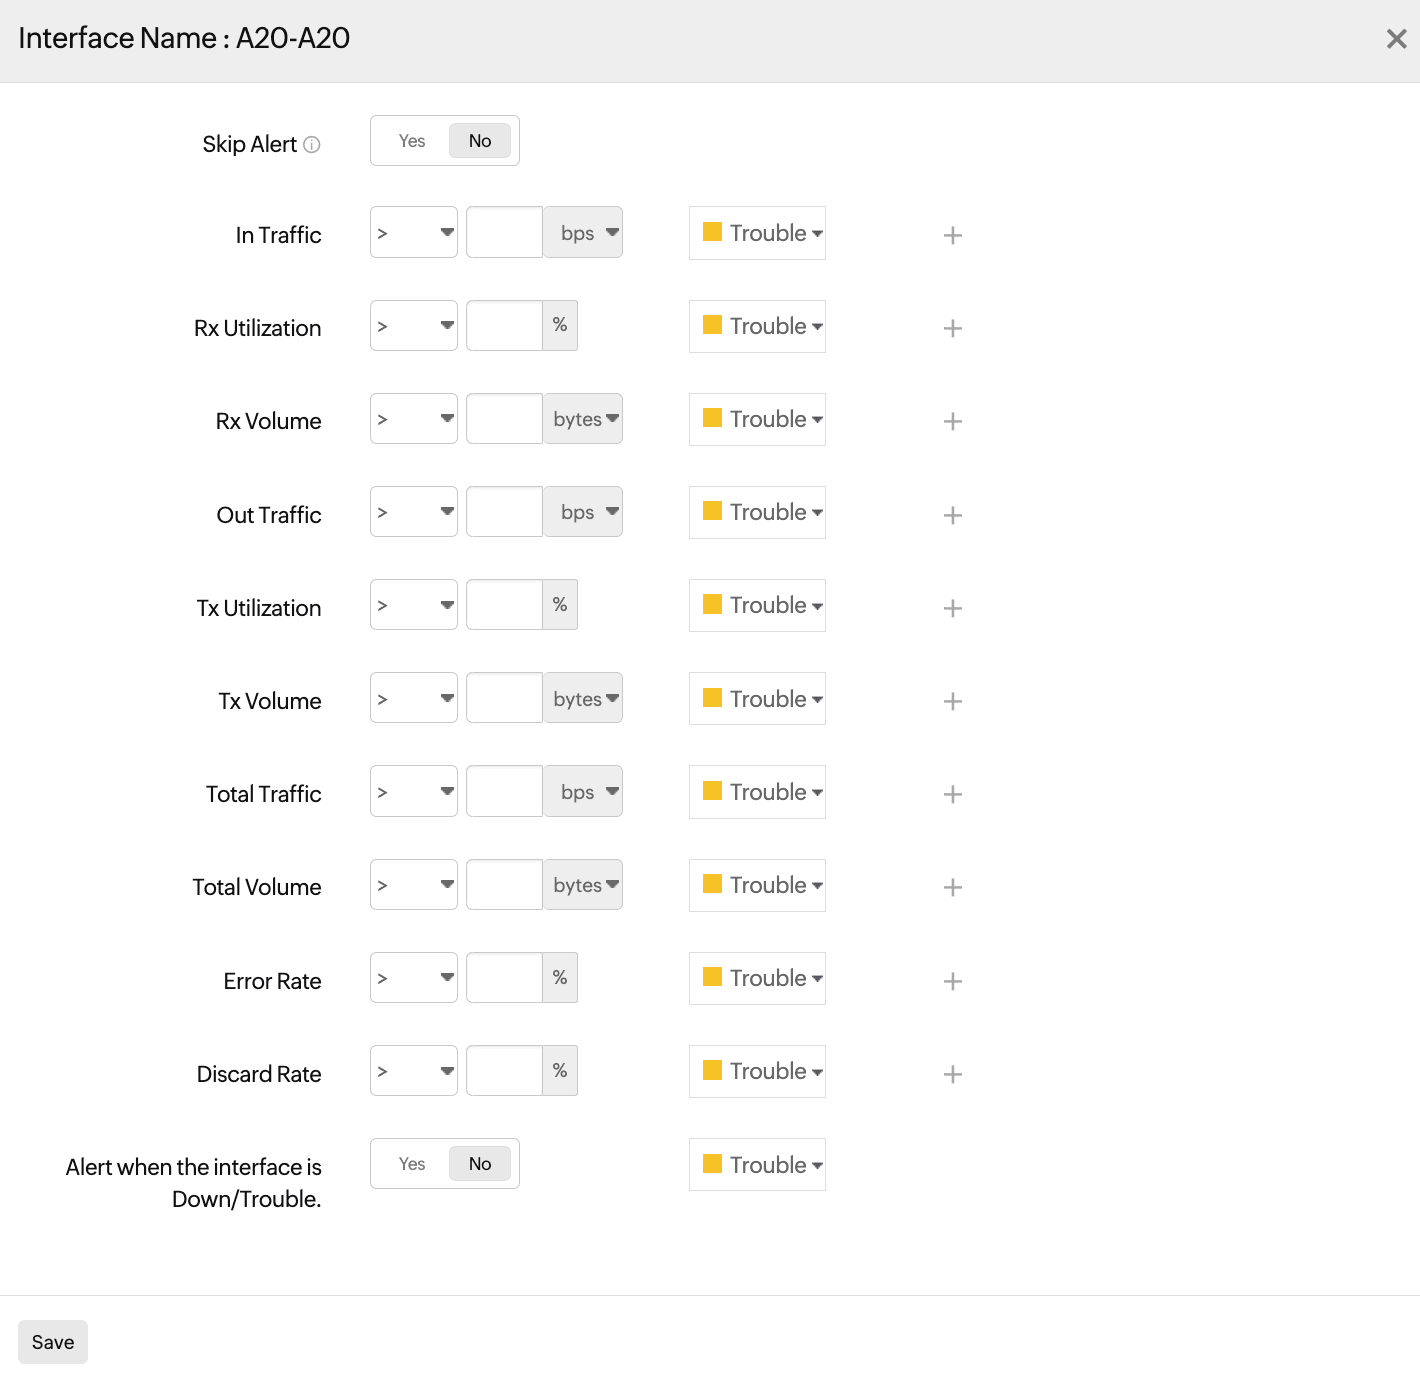
Task: Click the Save button
Action: point(53,1342)
